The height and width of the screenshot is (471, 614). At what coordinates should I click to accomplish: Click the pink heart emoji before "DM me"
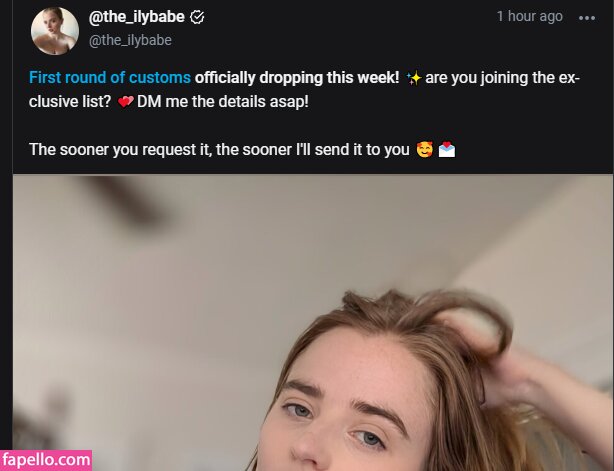point(125,102)
